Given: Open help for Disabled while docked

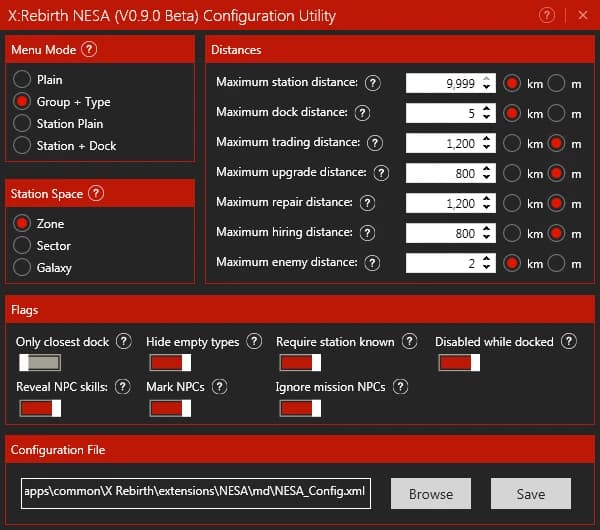Looking at the screenshot, I should coord(569,341).
